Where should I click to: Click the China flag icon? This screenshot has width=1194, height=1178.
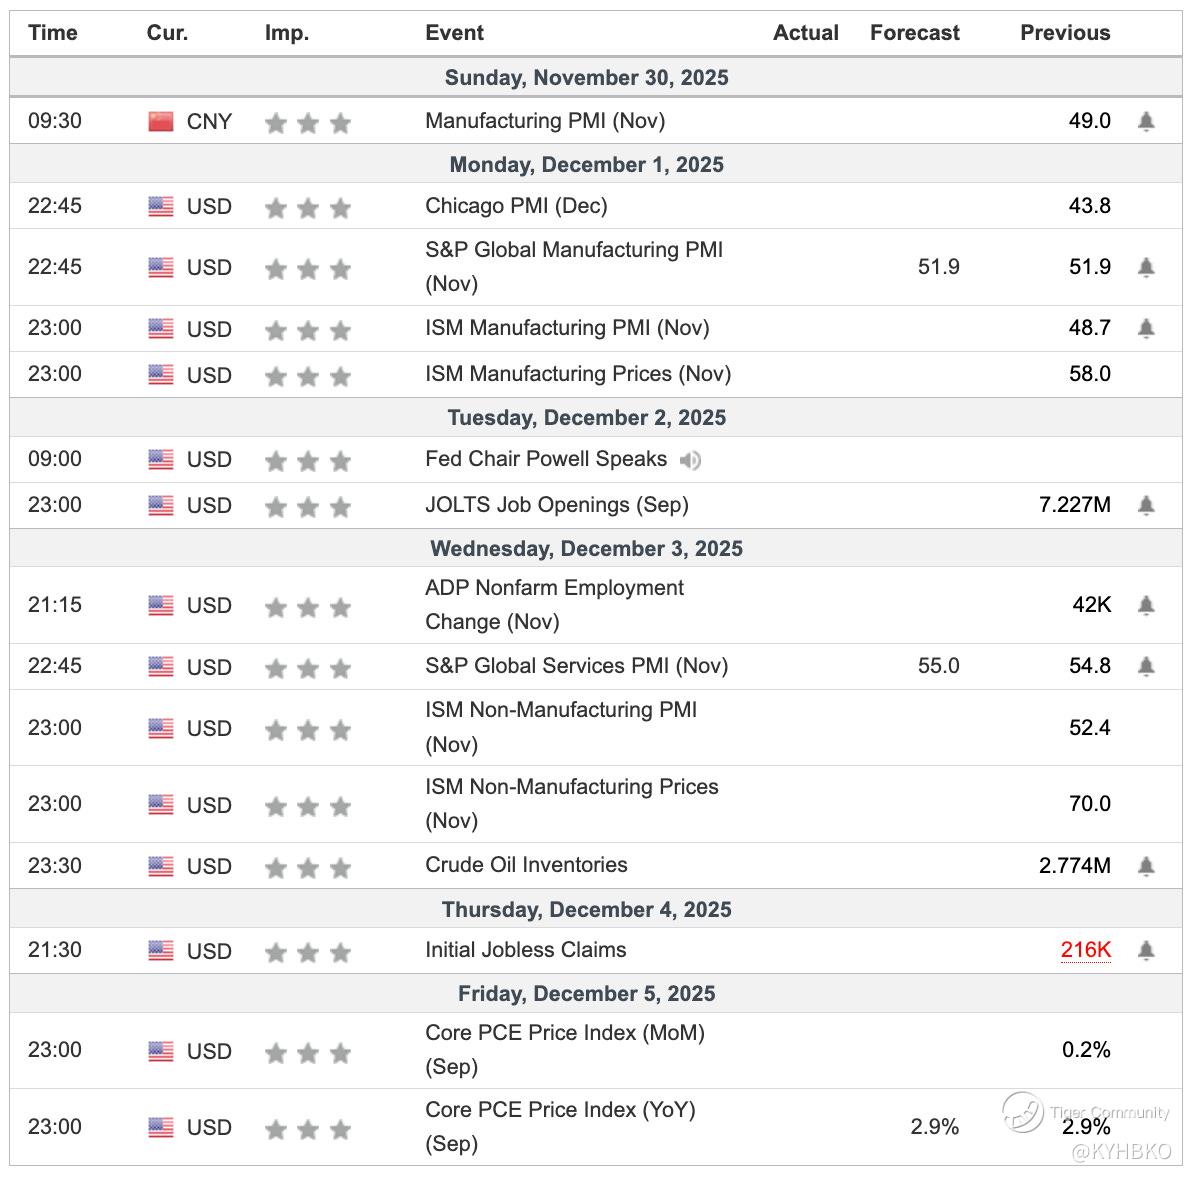click(x=161, y=122)
